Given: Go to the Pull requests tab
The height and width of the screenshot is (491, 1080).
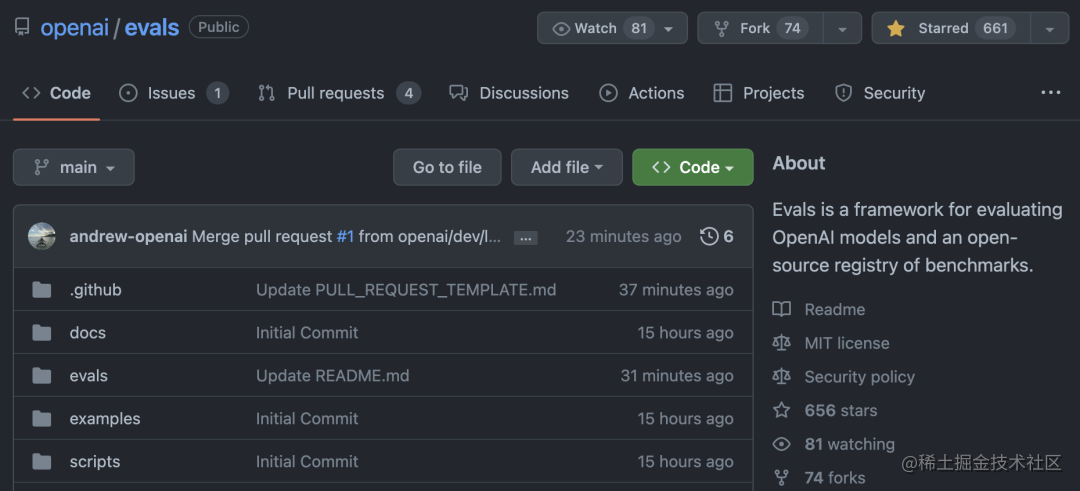Looking at the screenshot, I should click(339, 93).
